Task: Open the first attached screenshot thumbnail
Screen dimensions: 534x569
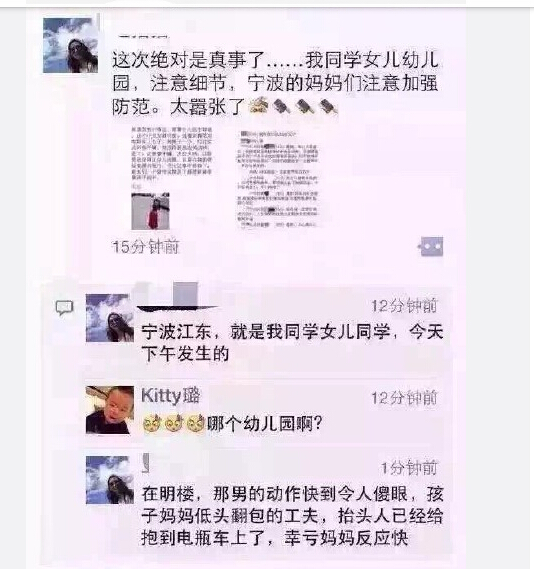Action: (x=171, y=178)
